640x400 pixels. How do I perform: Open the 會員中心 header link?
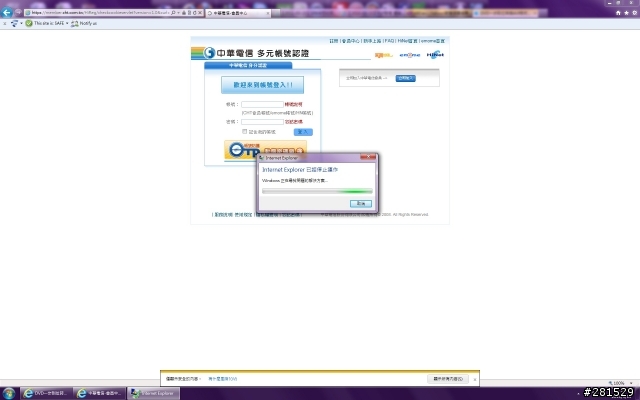(x=351, y=41)
